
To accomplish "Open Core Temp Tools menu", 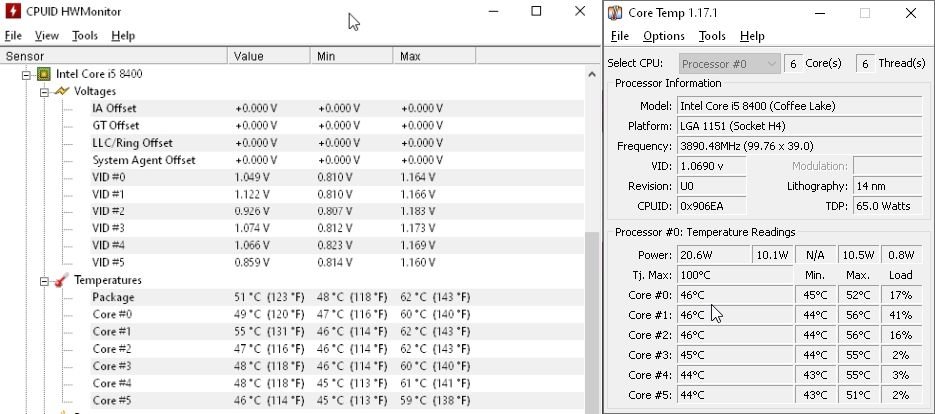I will 712,36.
